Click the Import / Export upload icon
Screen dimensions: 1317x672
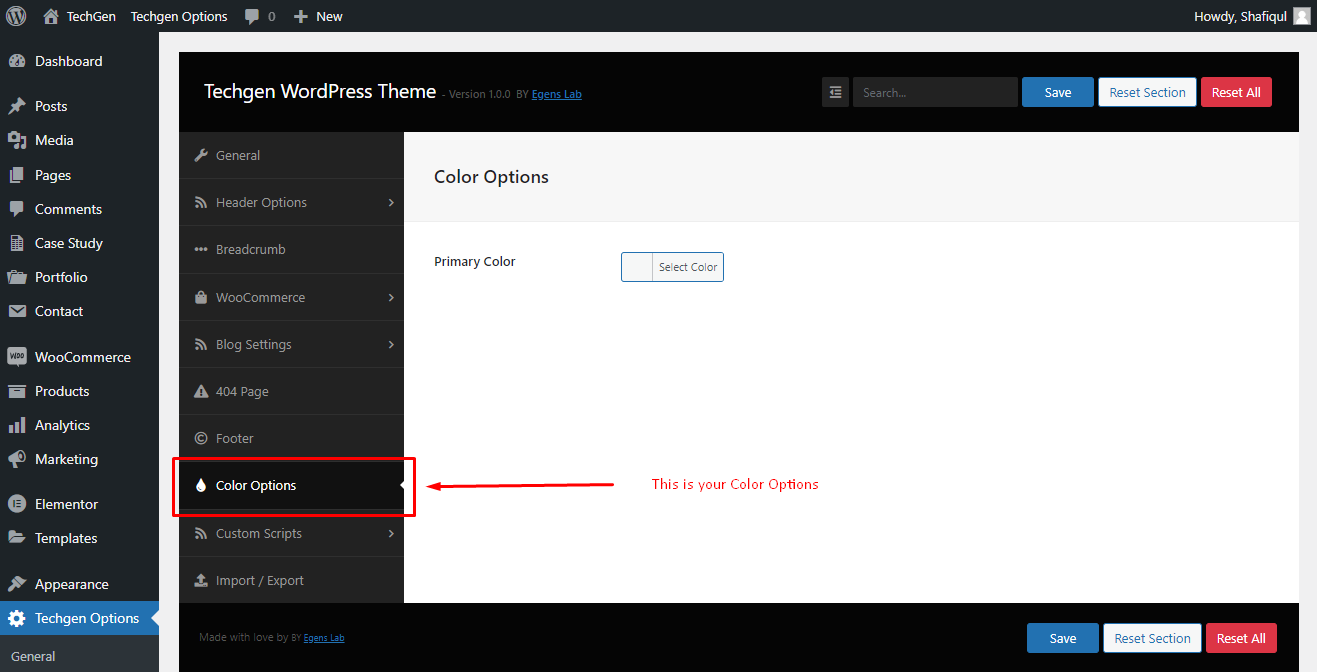tap(201, 580)
